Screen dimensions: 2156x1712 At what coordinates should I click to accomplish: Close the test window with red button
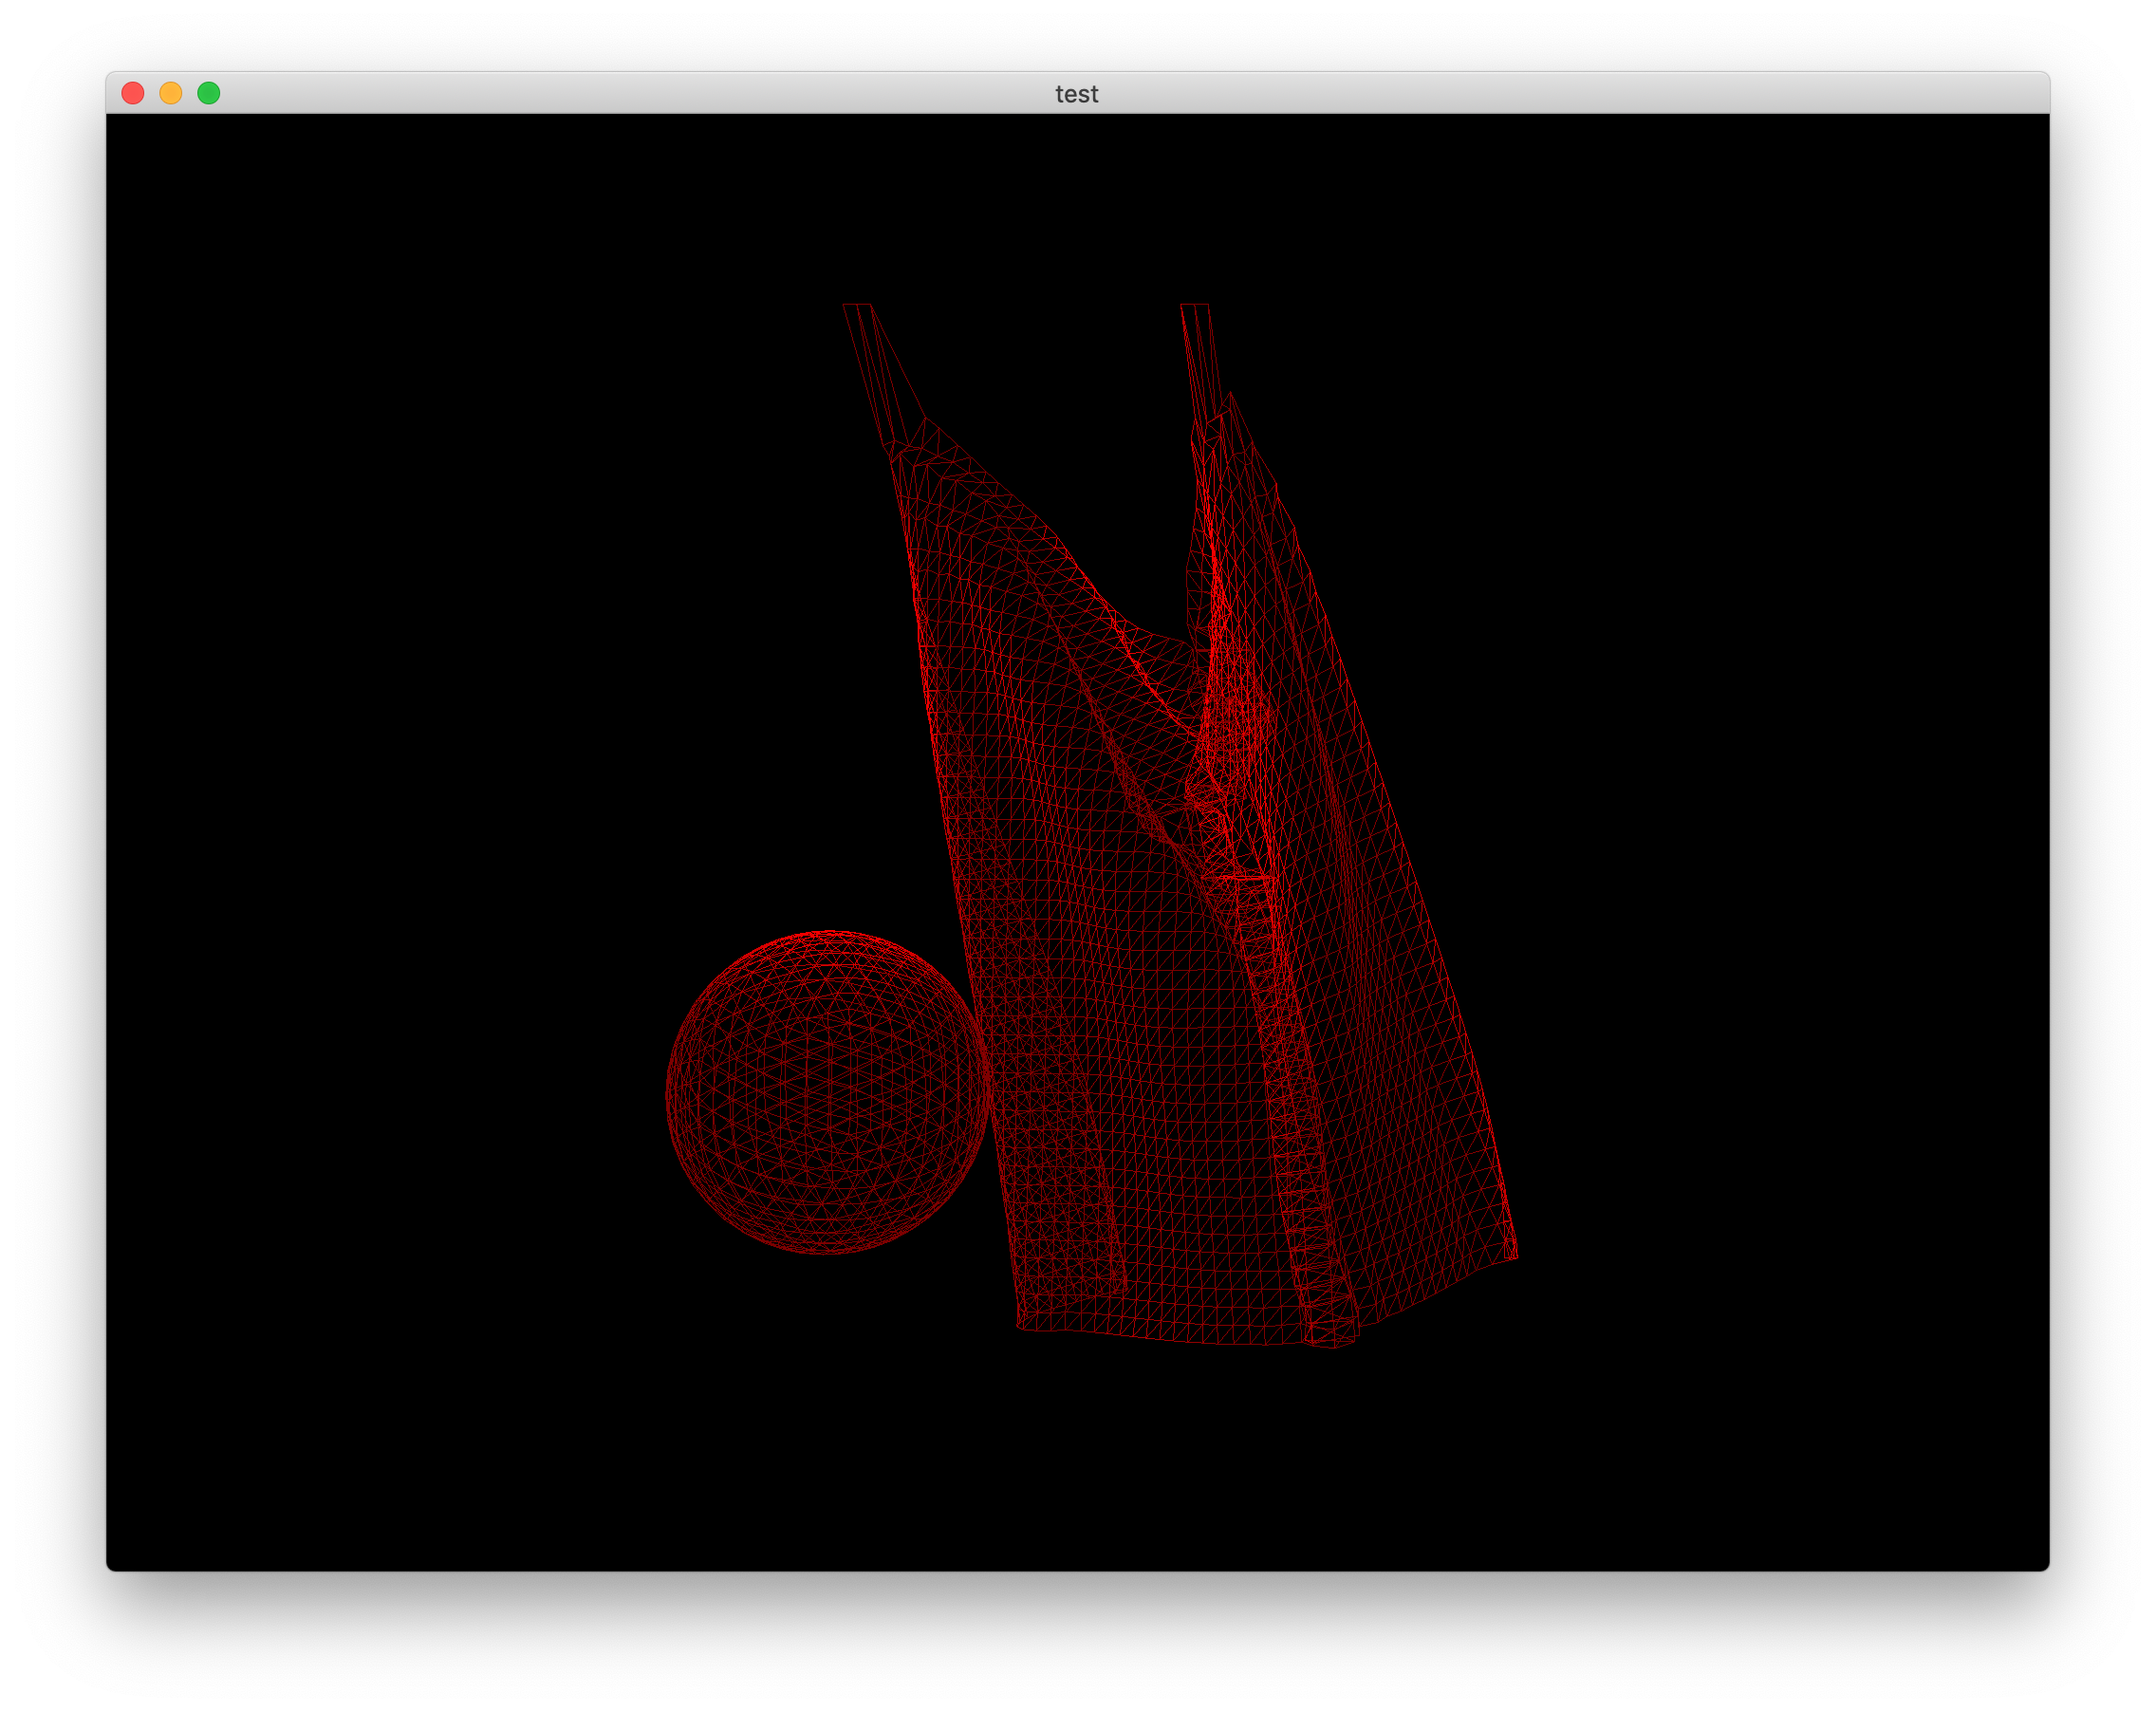(133, 93)
